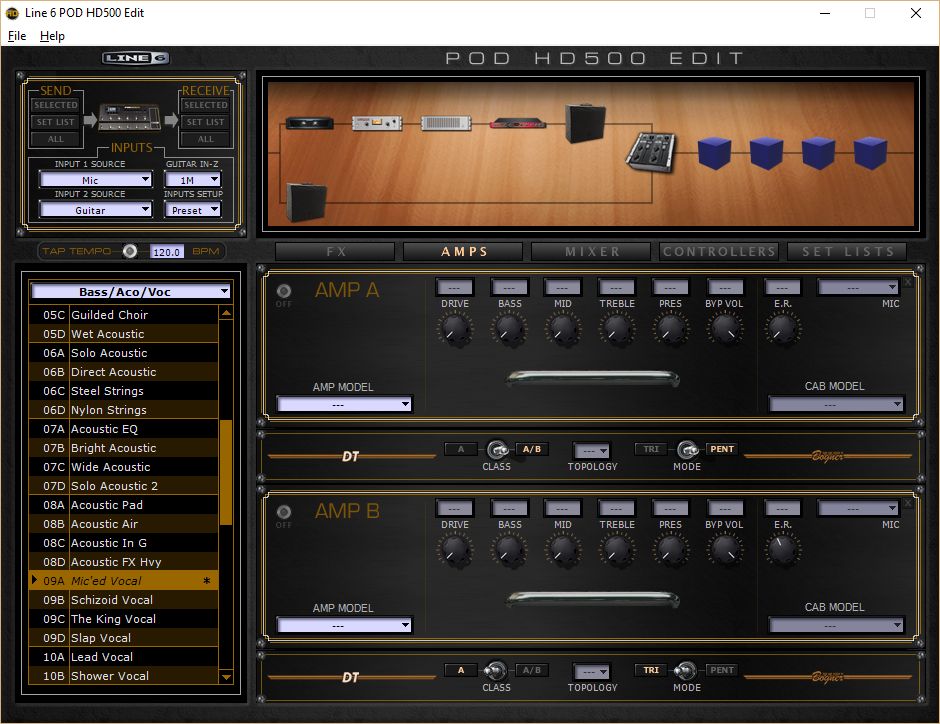Switch to the Controllers tab
This screenshot has height=724, width=940.
pos(719,252)
